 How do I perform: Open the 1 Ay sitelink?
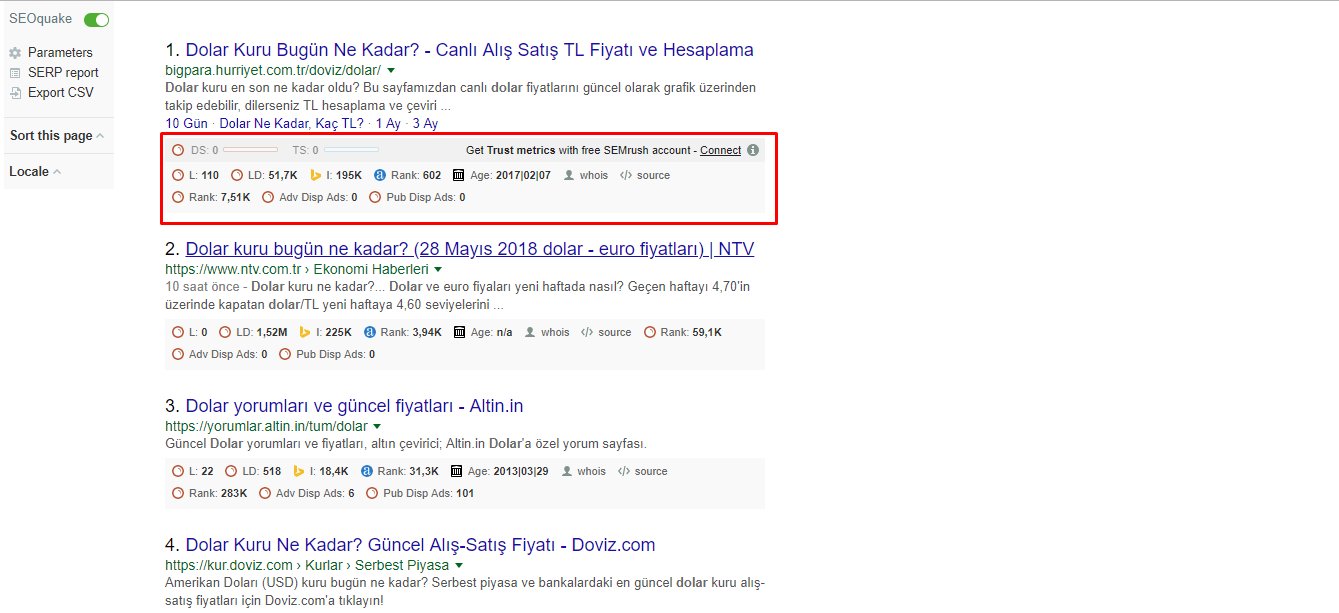[x=388, y=124]
